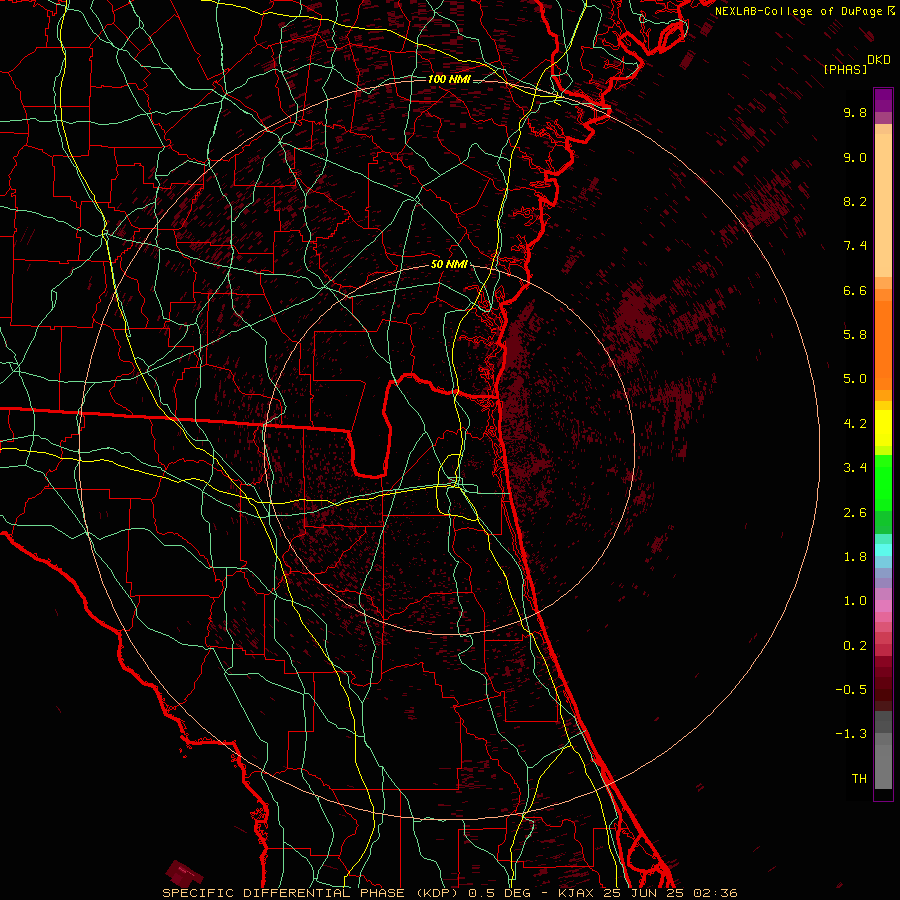The width and height of the screenshot is (900, 900).
Task: Click the 5.8 scale value
Action: tap(855, 335)
